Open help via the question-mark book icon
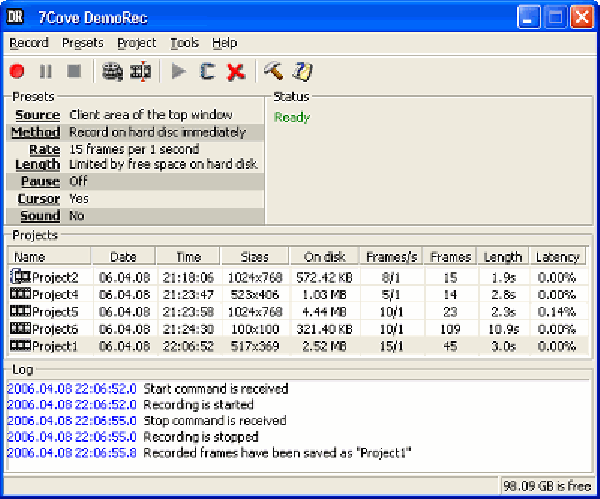The height and width of the screenshot is (499, 600). 302,71
